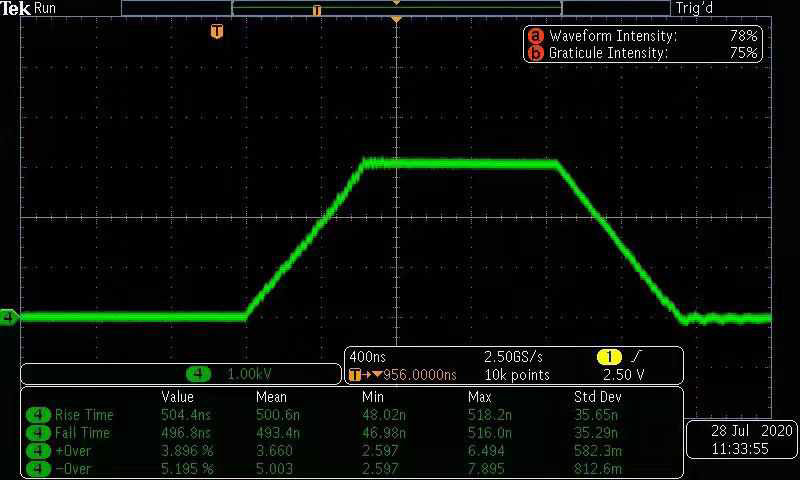Screen dimensions: 800x480
Task: Select the Fall Time measurement label
Action: pyautogui.click(x=83, y=433)
